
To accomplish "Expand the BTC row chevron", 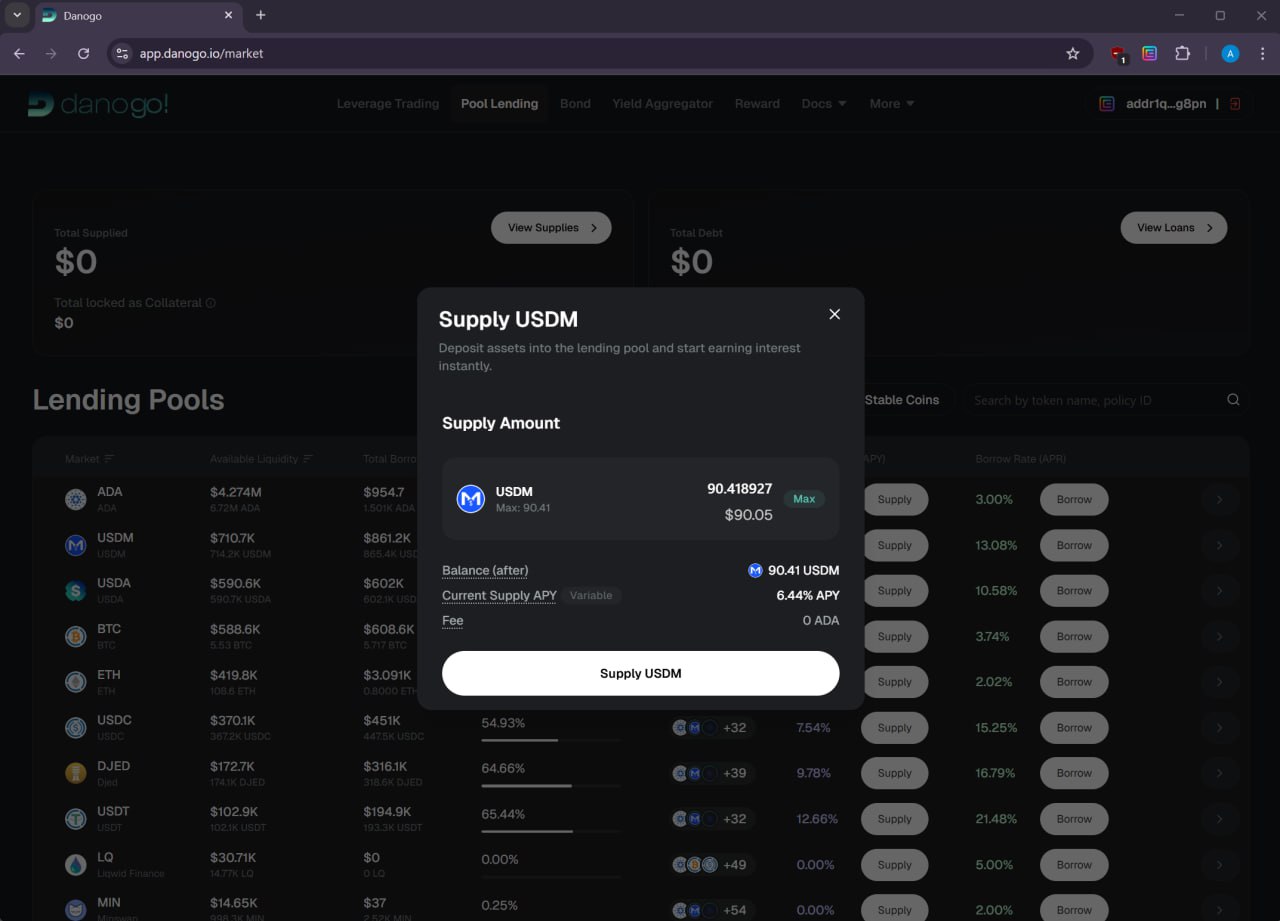I will point(1219,636).
